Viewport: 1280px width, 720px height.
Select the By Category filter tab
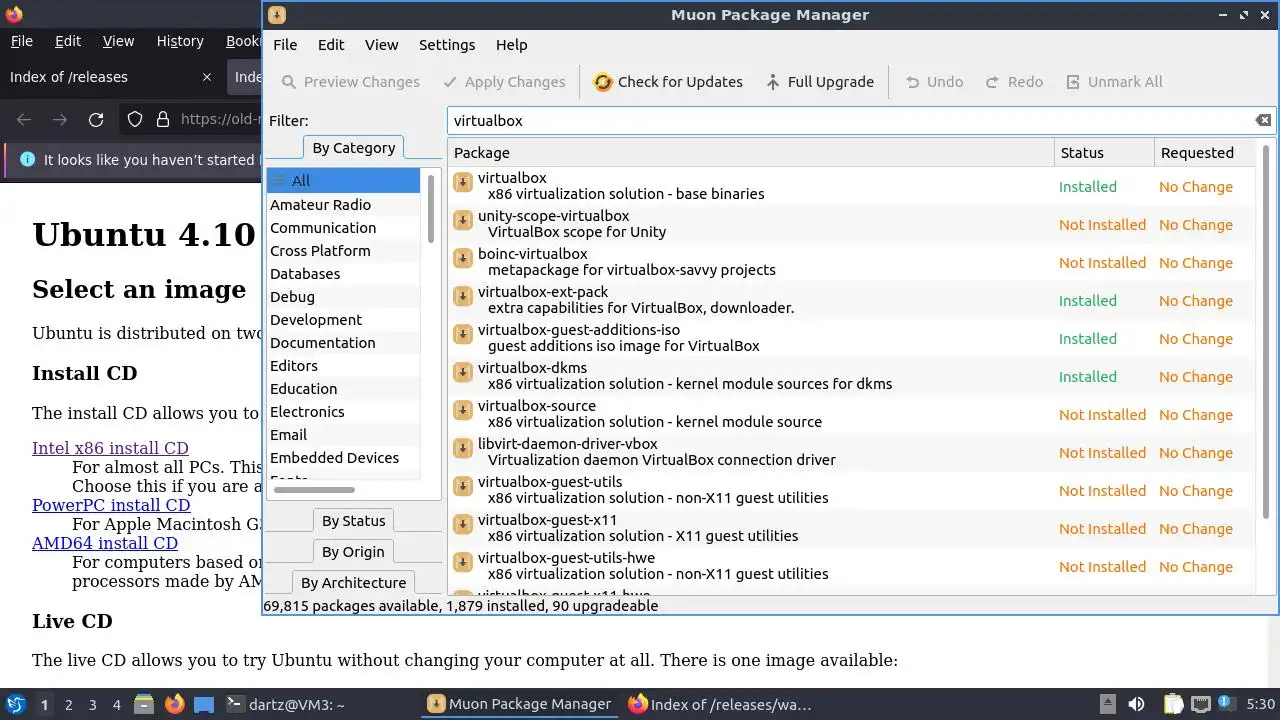coord(353,148)
